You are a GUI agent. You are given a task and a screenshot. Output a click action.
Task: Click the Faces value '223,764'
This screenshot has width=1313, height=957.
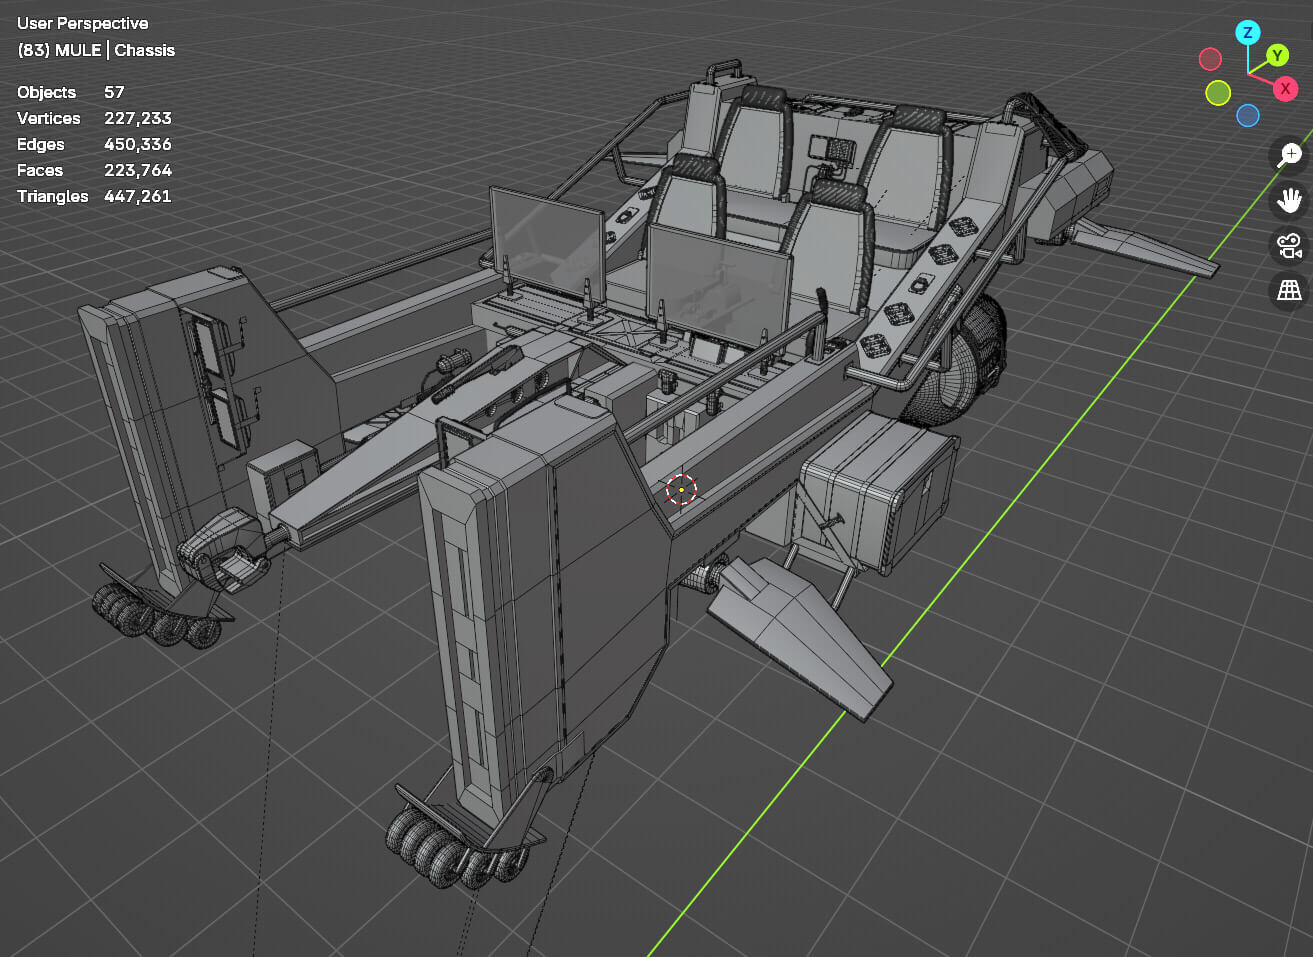point(138,170)
